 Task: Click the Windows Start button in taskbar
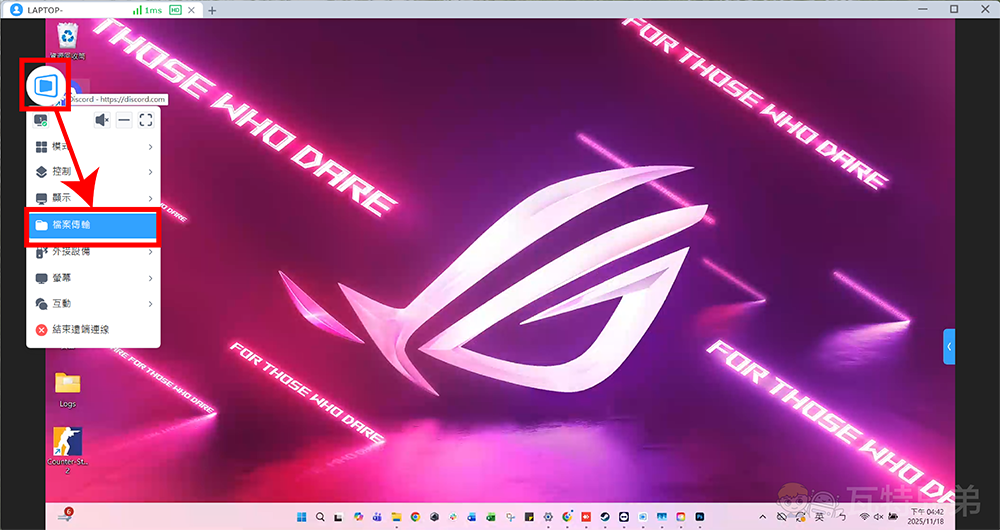tap(300, 517)
